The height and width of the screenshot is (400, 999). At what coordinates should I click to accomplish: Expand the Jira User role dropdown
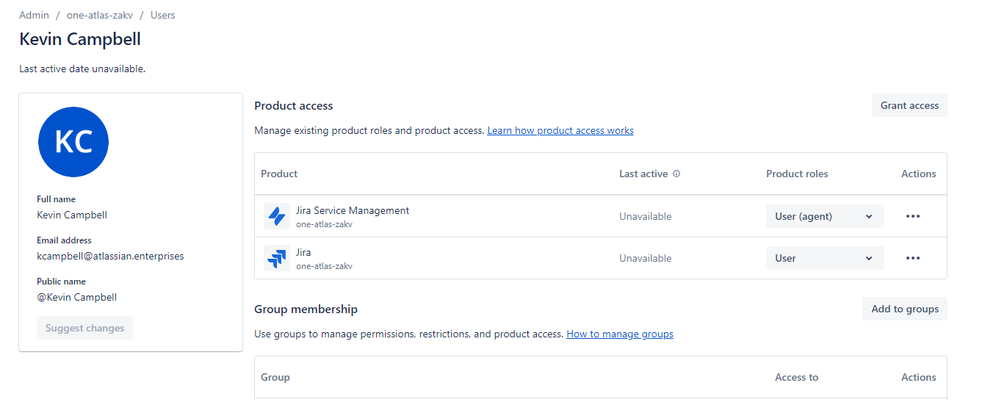(x=824, y=258)
